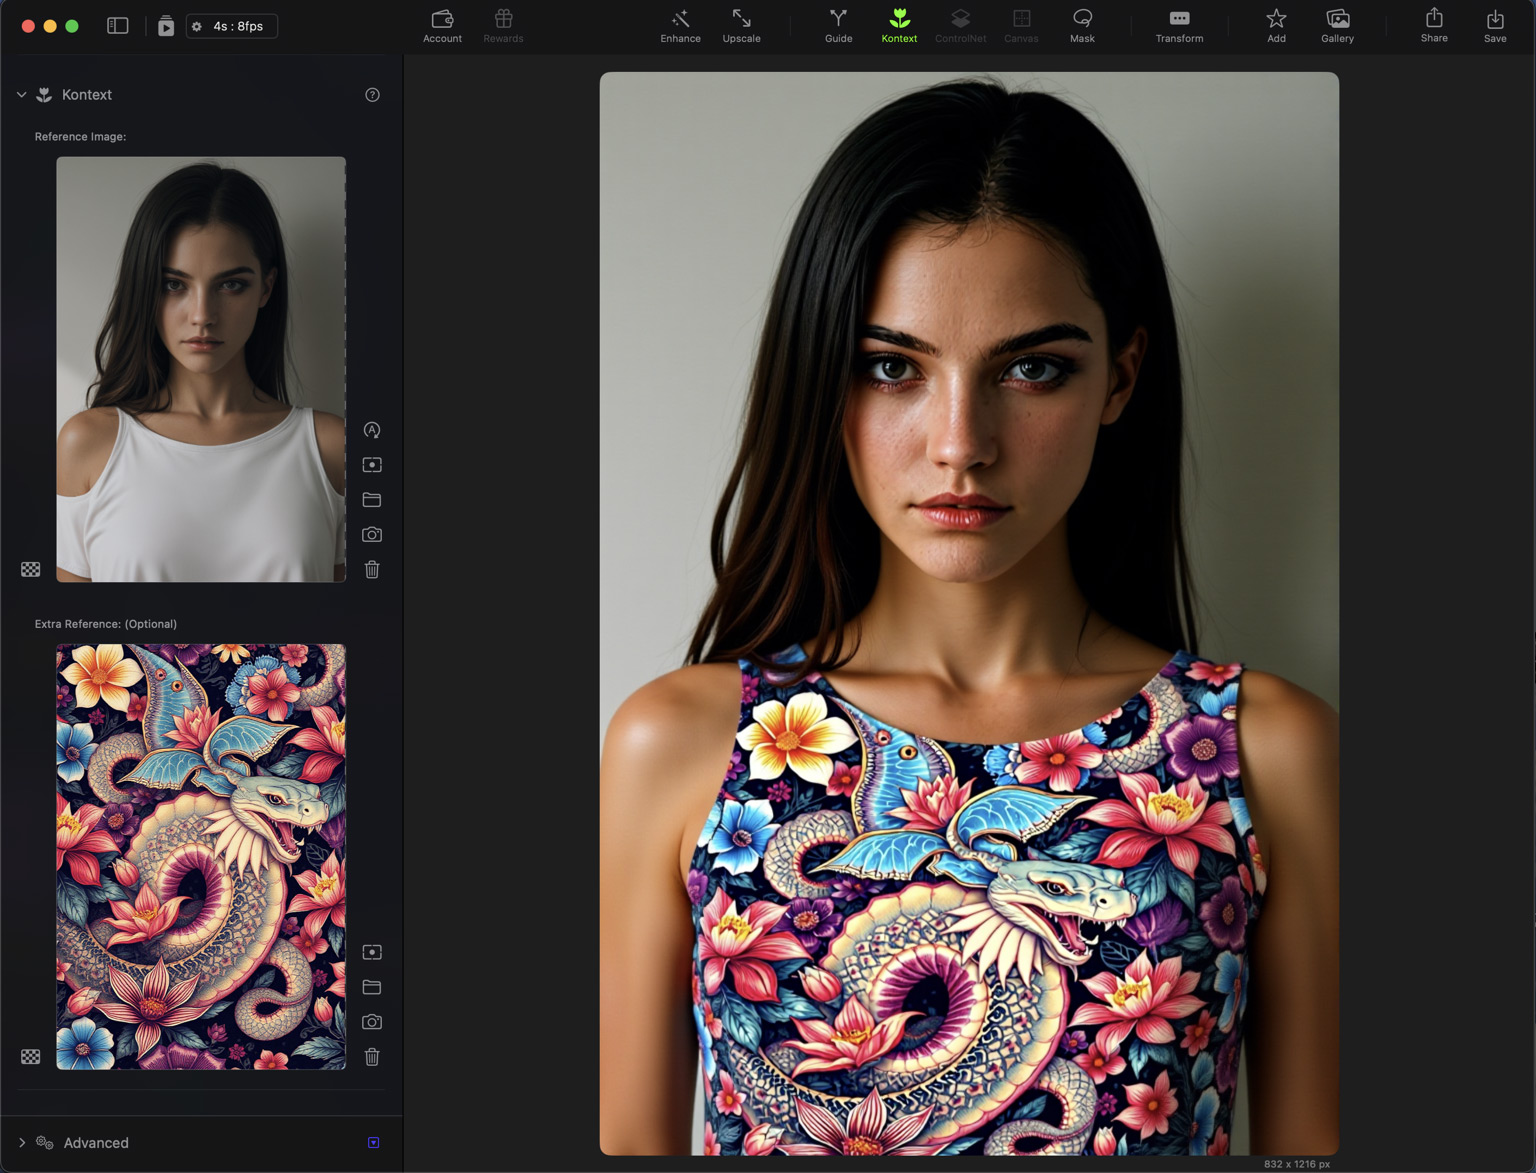The height and width of the screenshot is (1173, 1536).
Task: Toggle the sidebar panel visibility
Action: click(x=118, y=26)
